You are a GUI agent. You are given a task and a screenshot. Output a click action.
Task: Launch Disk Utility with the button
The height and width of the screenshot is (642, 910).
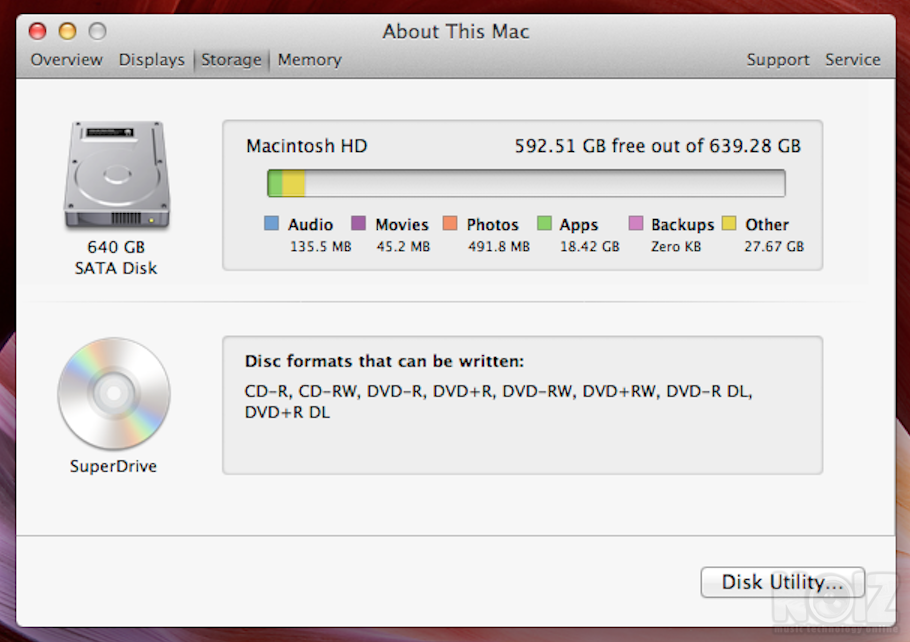click(x=782, y=582)
